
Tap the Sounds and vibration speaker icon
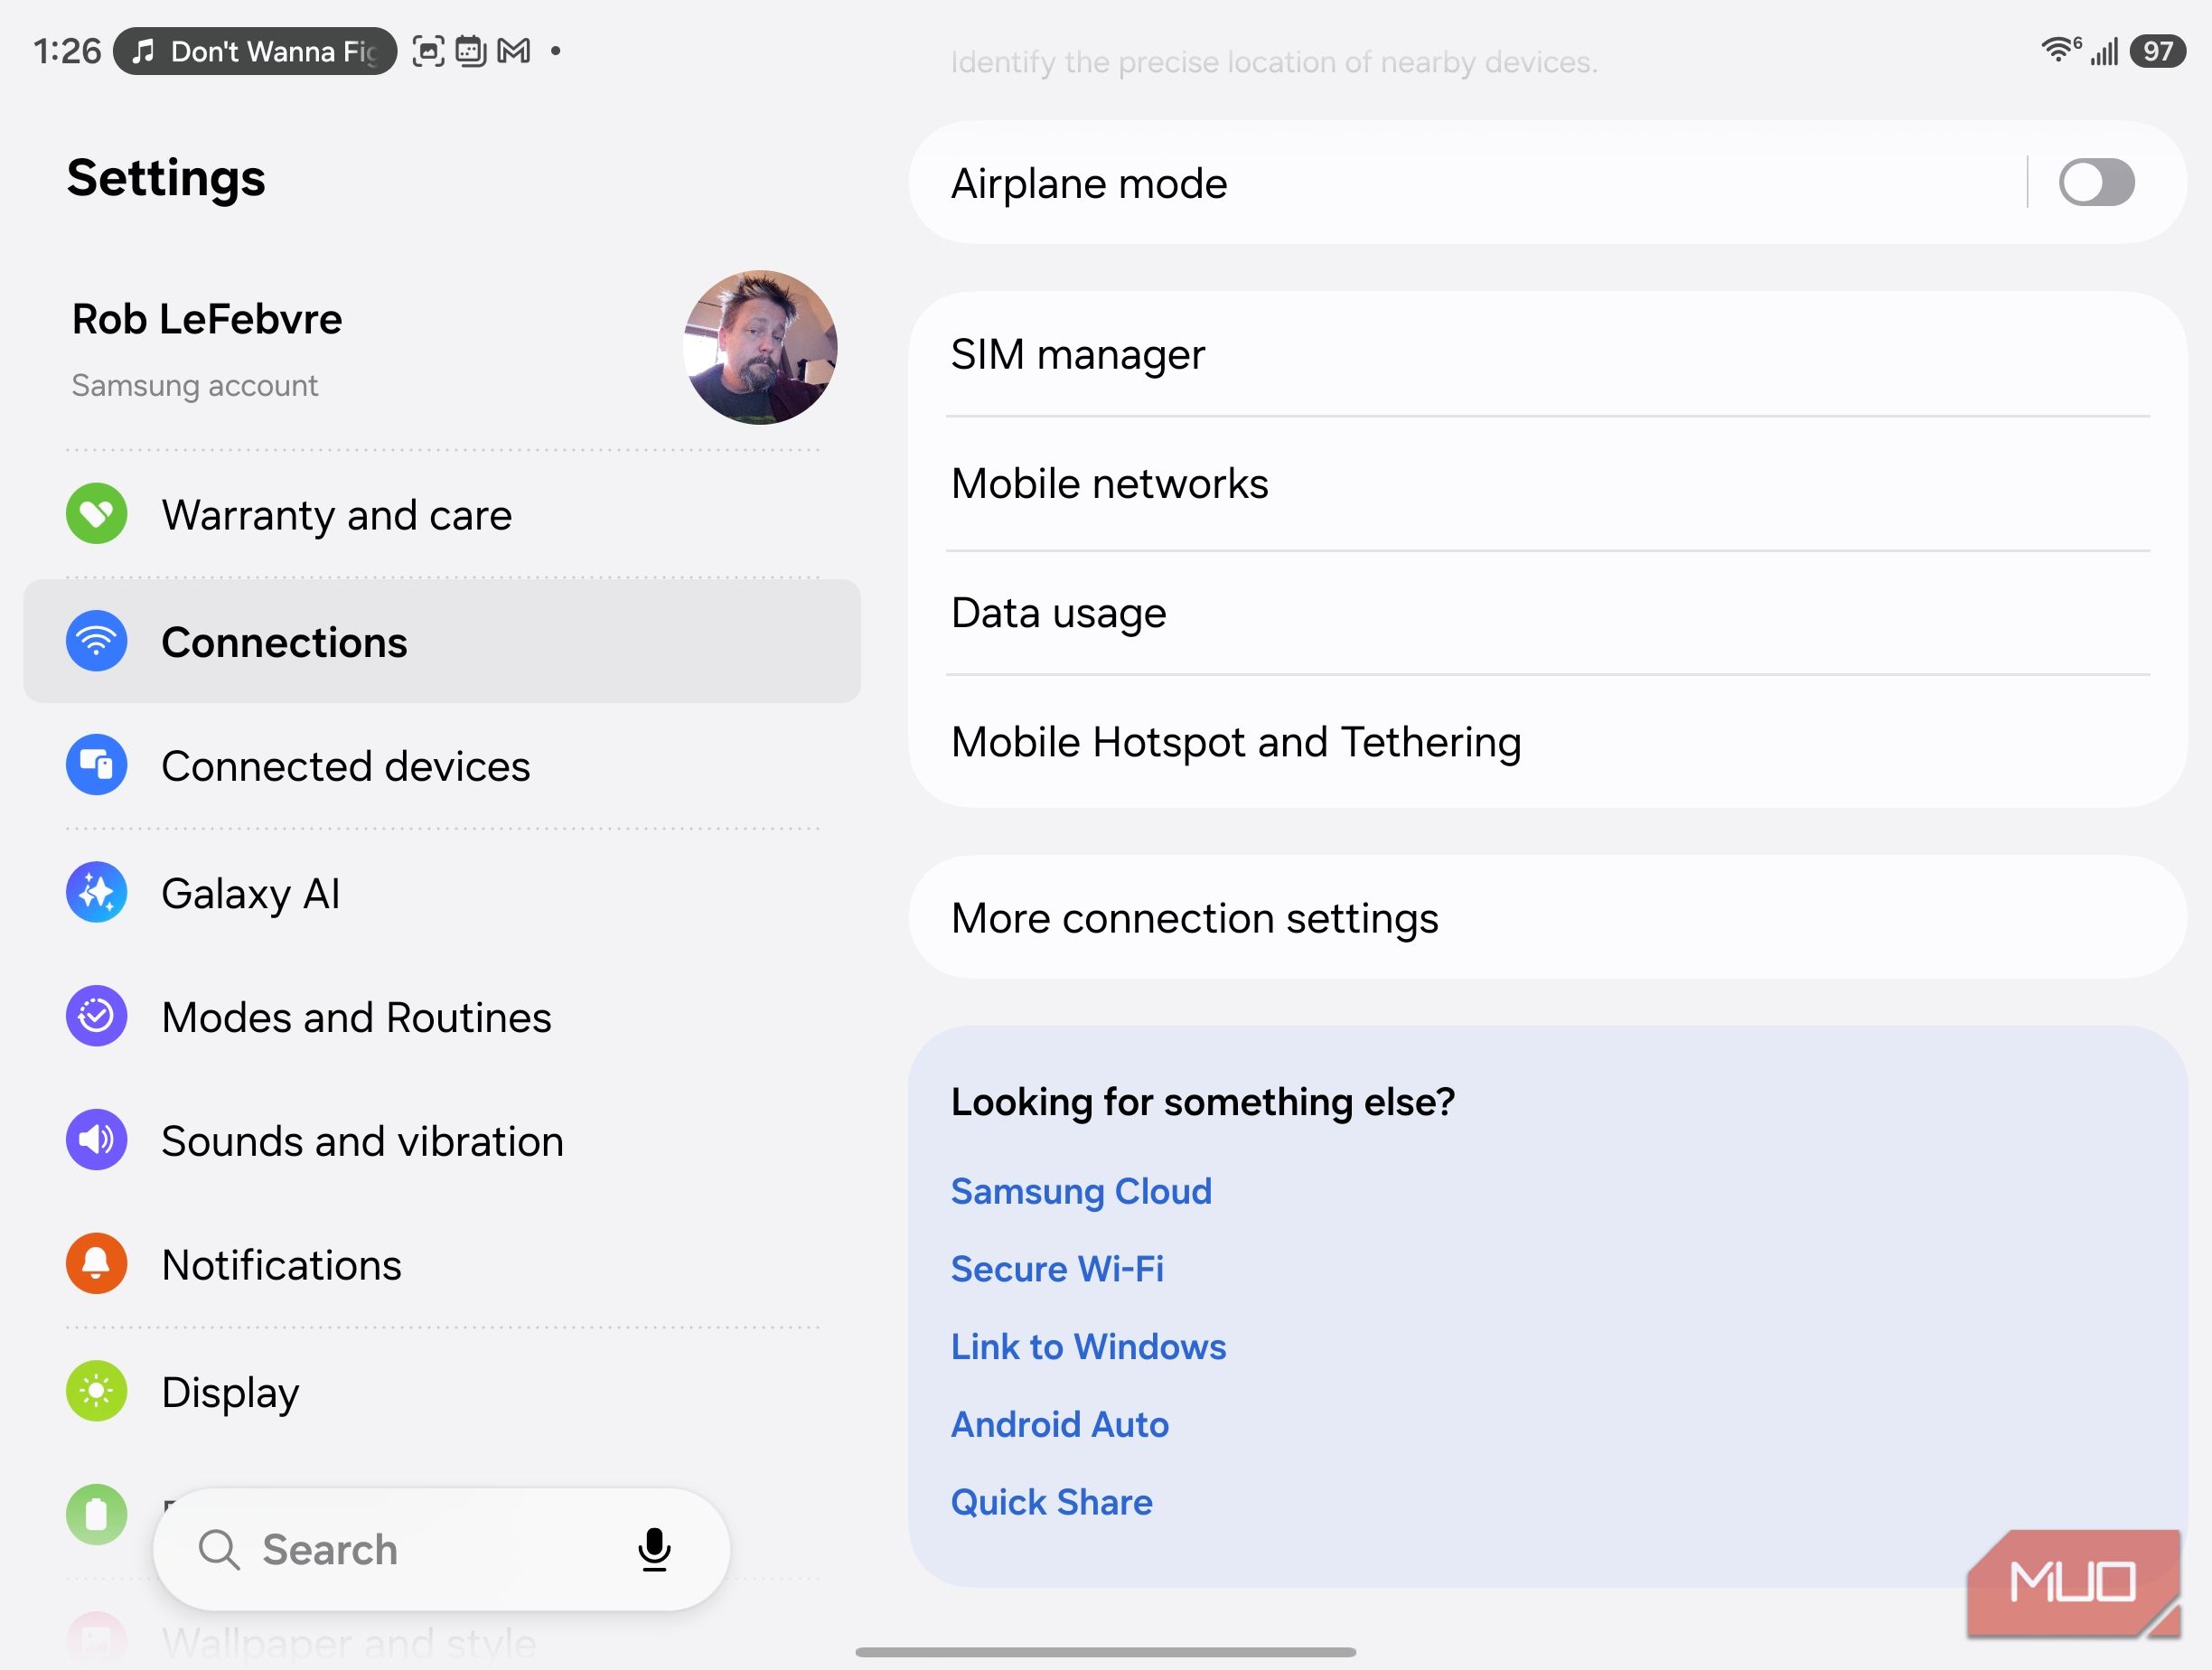pyautogui.click(x=96, y=1140)
